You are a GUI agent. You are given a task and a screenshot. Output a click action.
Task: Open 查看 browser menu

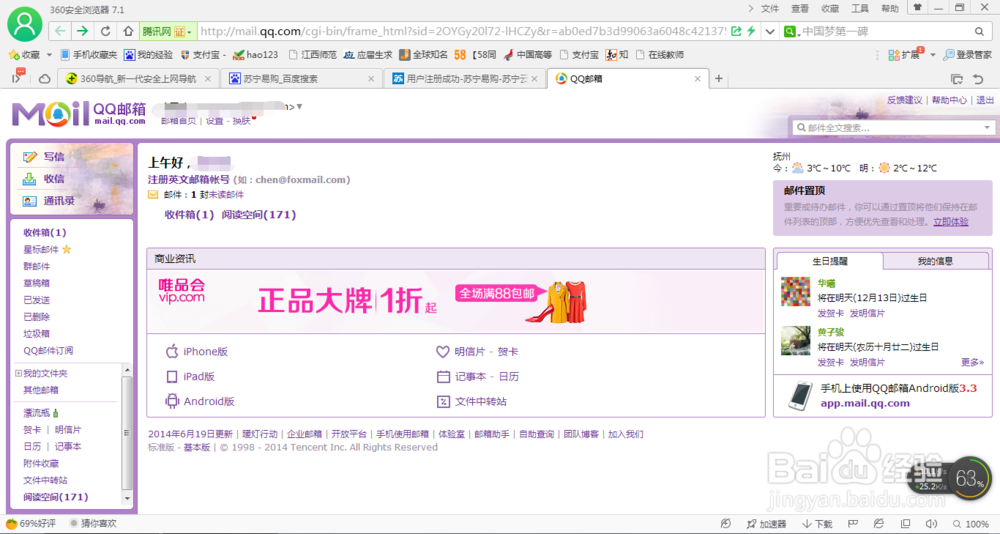[x=800, y=8]
